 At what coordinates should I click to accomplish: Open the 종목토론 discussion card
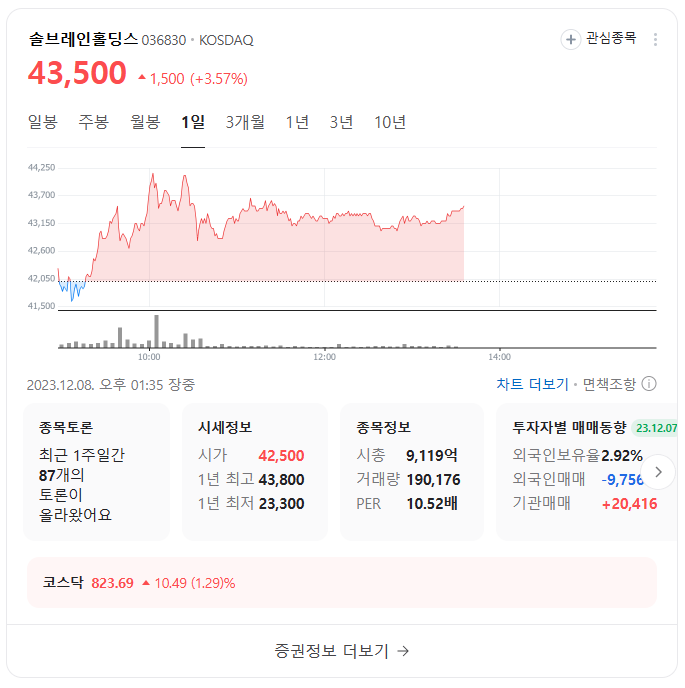[x=97, y=472]
